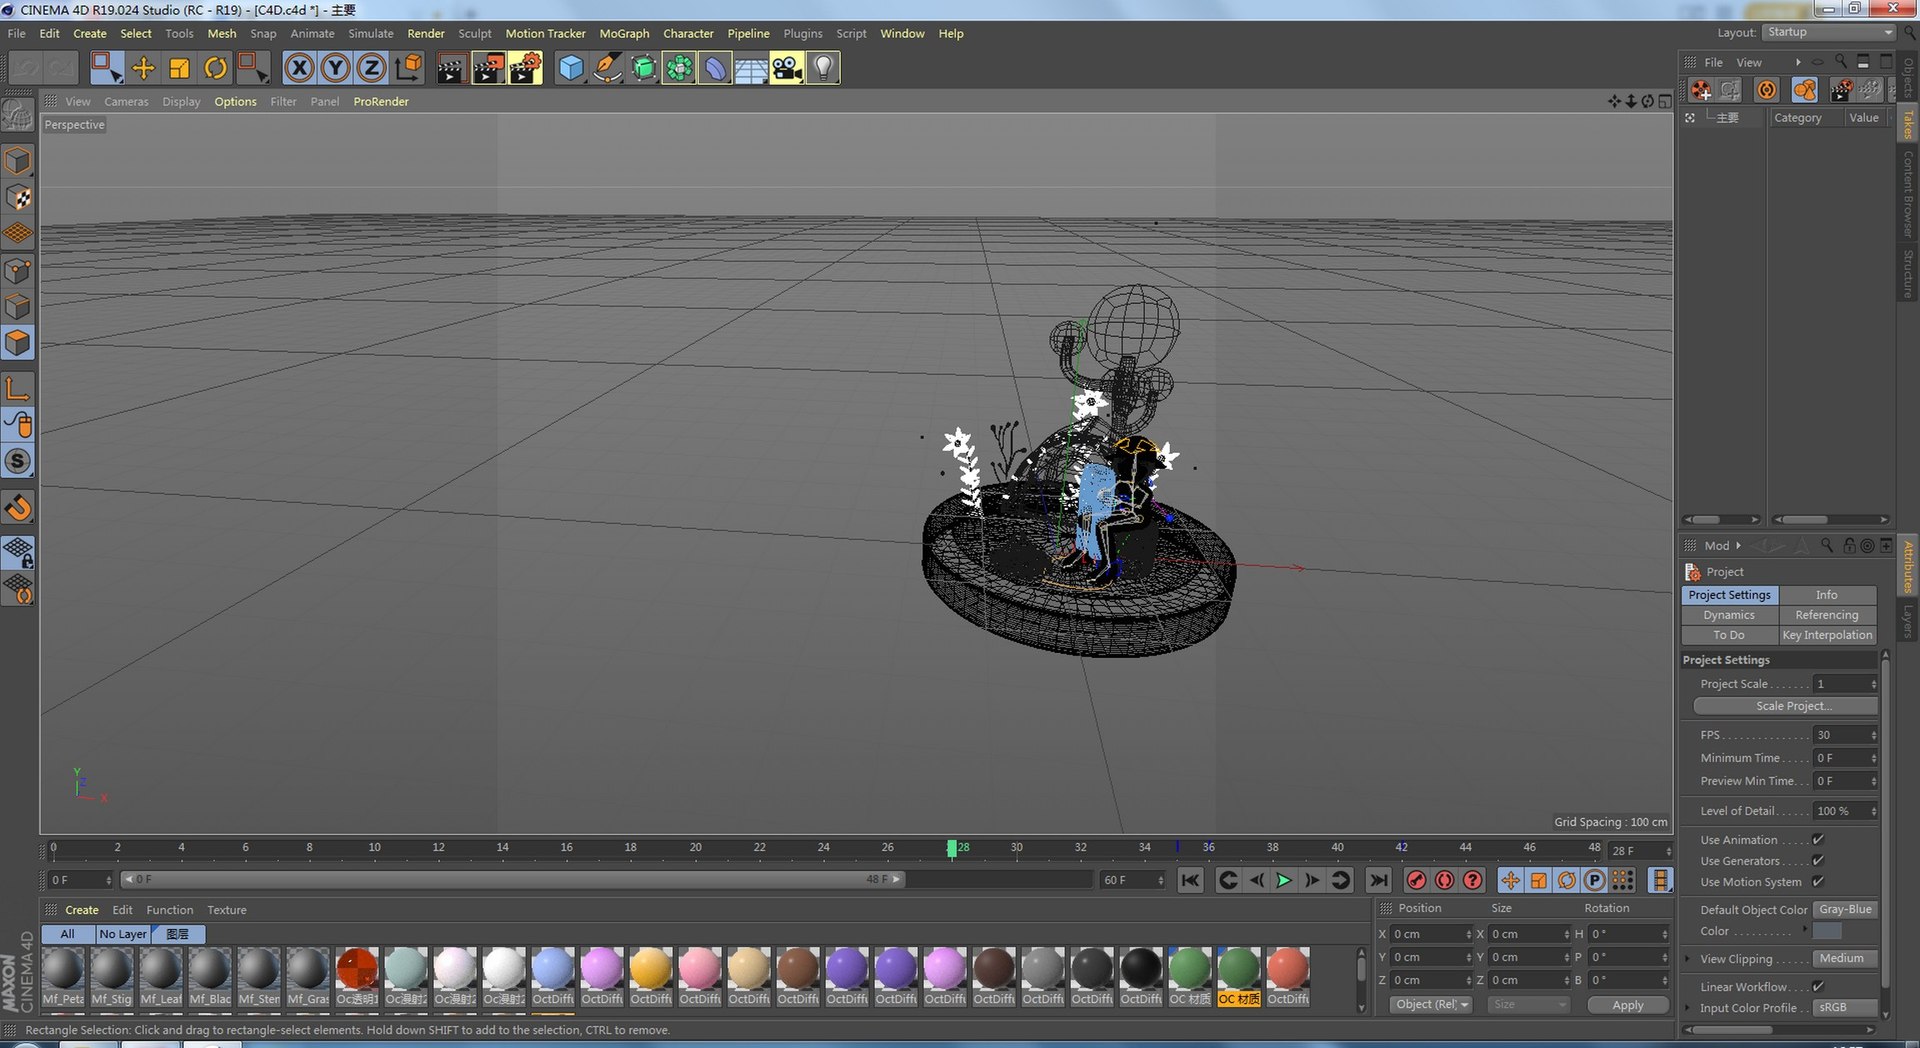Viewport: 1920px width, 1048px height.
Task: Click Apply in coordinates manager
Action: [x=1627, y=1005]
